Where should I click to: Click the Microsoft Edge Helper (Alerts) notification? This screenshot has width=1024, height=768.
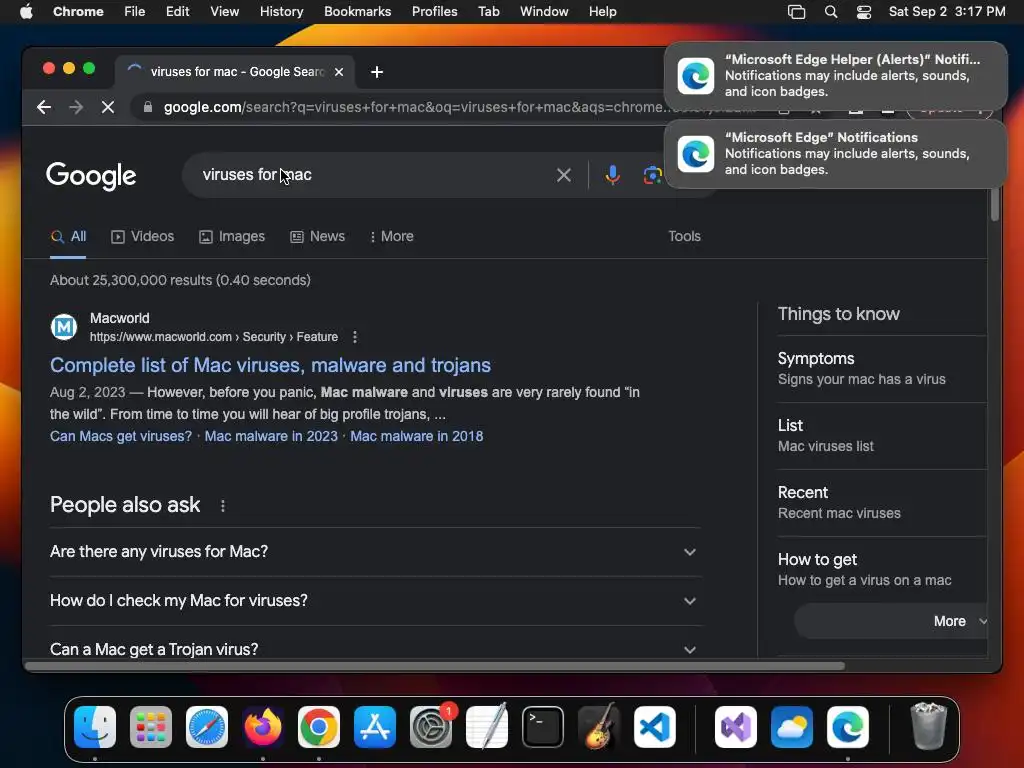coord(835,76)
